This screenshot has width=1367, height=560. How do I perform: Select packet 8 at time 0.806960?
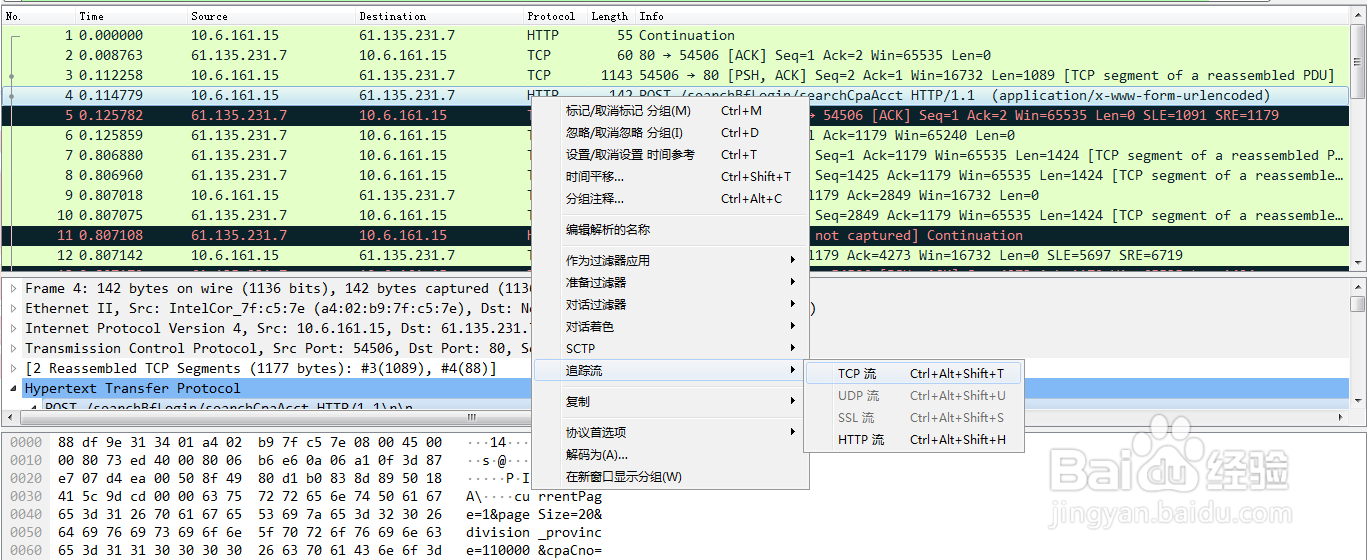(675, 175)
